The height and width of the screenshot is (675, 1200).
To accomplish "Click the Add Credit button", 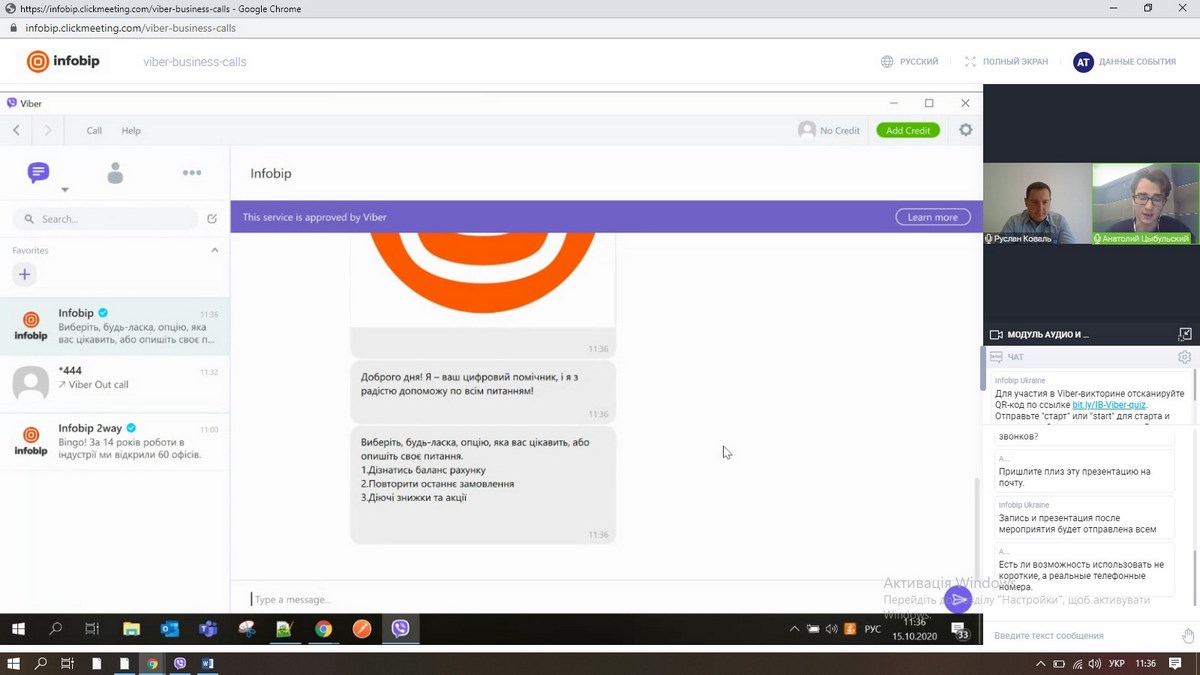I will click(907, 130).
